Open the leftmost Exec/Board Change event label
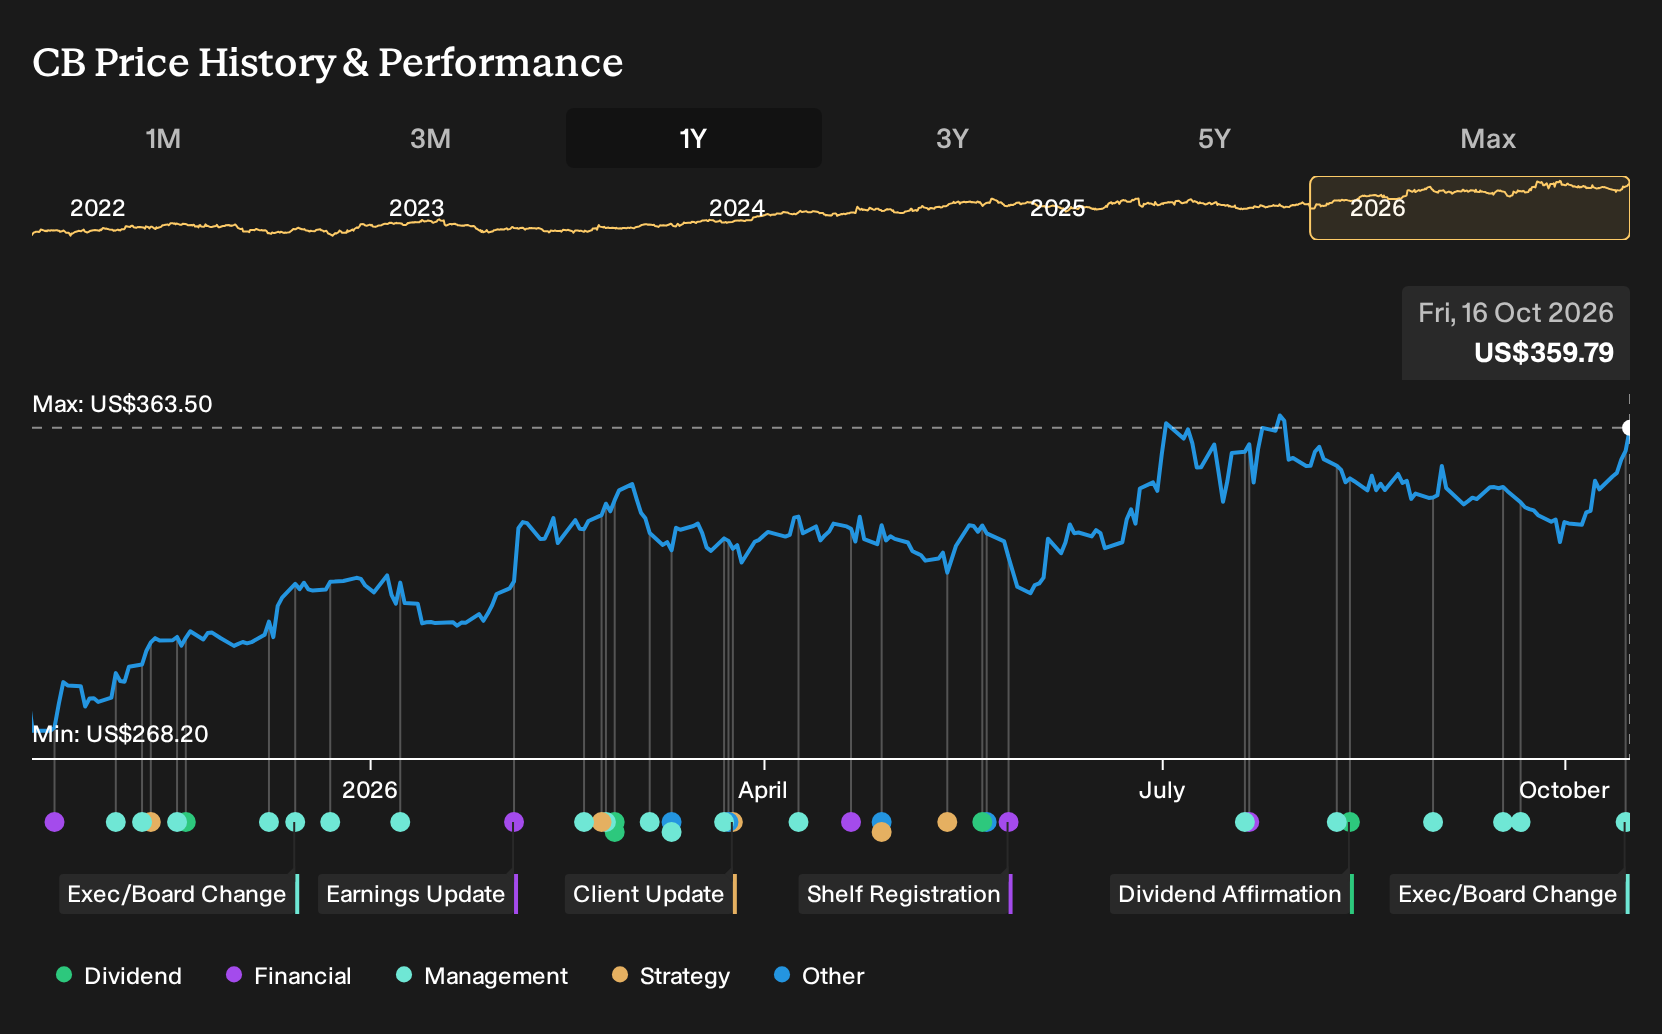This screenshot has width=1662, height=1034. 179,894
